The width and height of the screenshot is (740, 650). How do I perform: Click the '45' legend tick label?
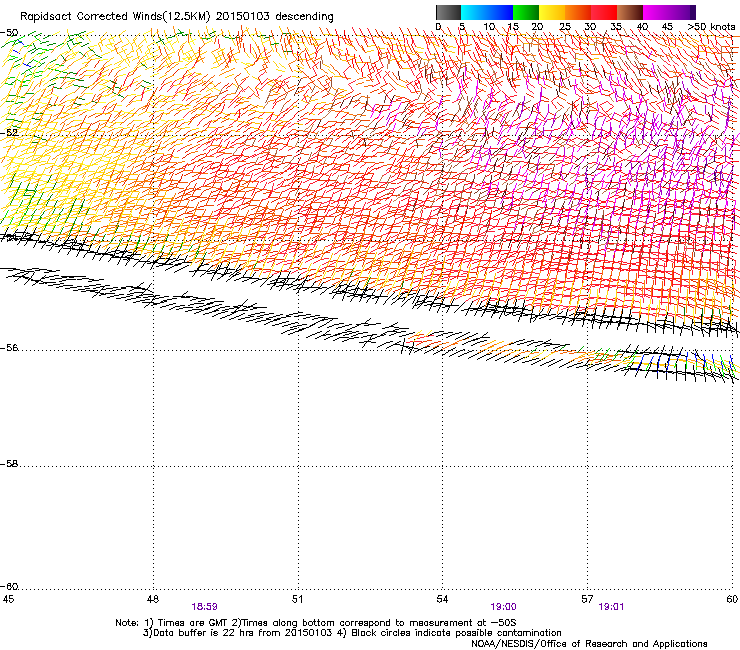pos(667,27)
